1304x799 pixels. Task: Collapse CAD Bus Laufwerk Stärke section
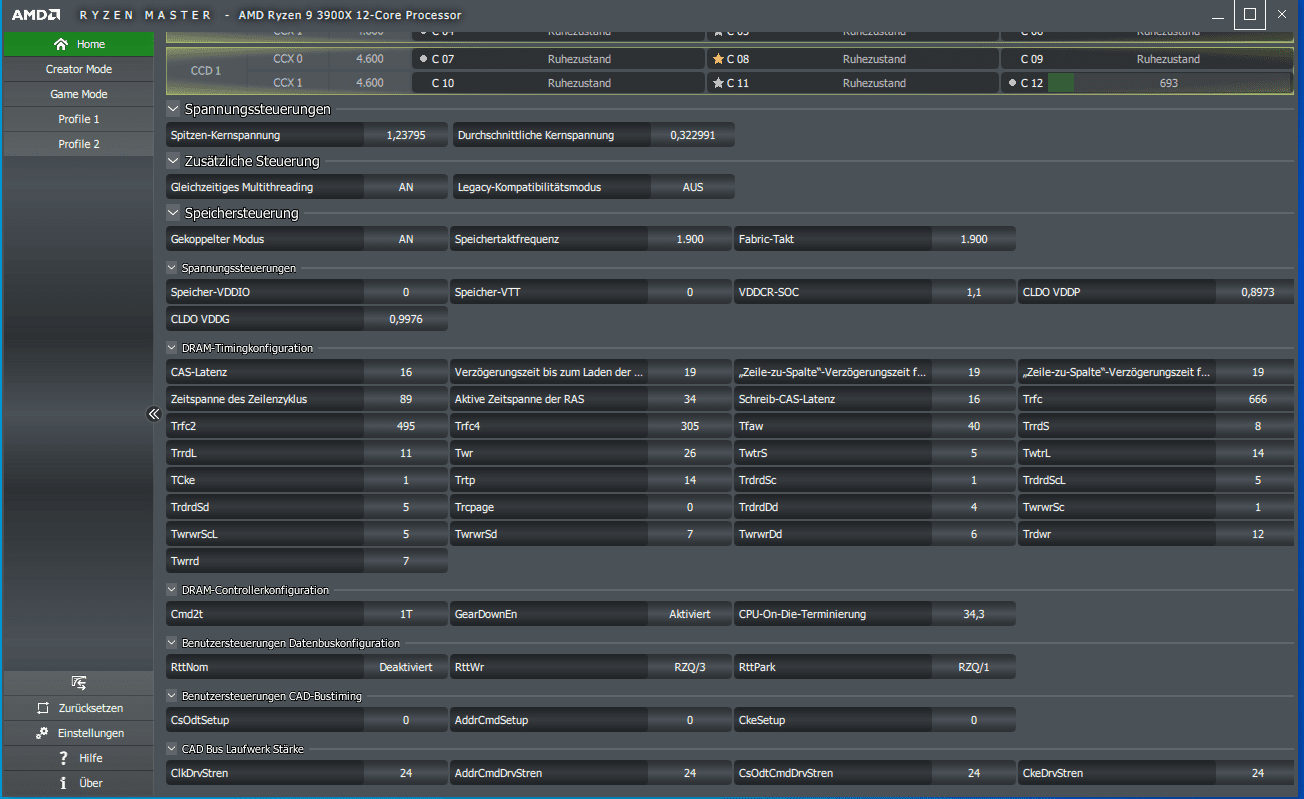[x=173, y=748]
